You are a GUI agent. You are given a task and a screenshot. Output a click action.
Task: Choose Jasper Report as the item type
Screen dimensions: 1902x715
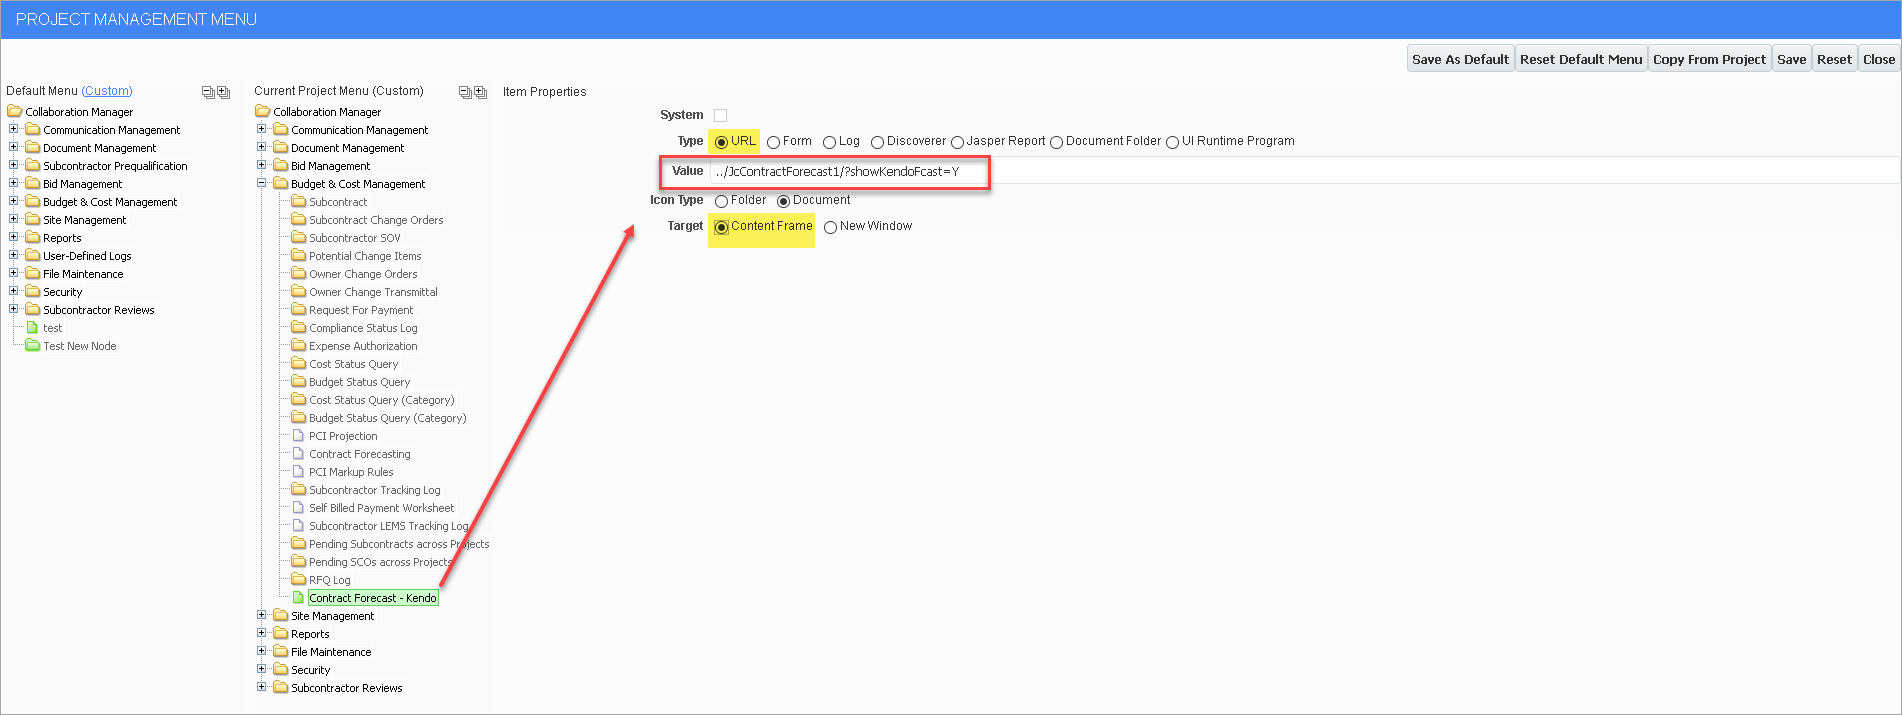957,142
